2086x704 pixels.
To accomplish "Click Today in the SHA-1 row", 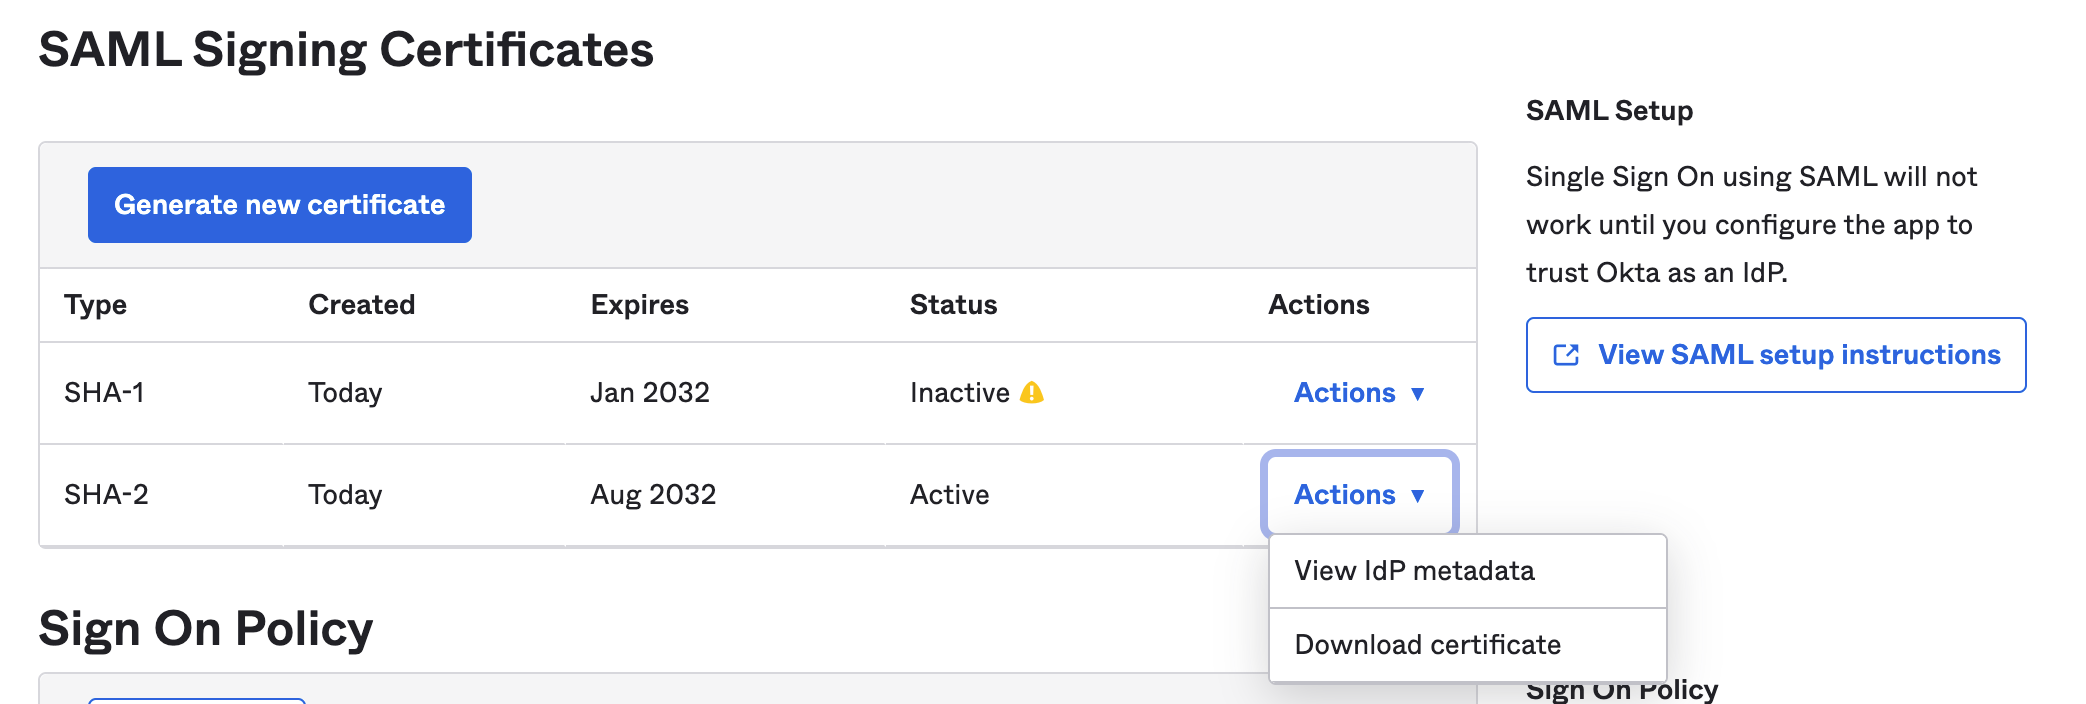I will click(x=345, y=393).
